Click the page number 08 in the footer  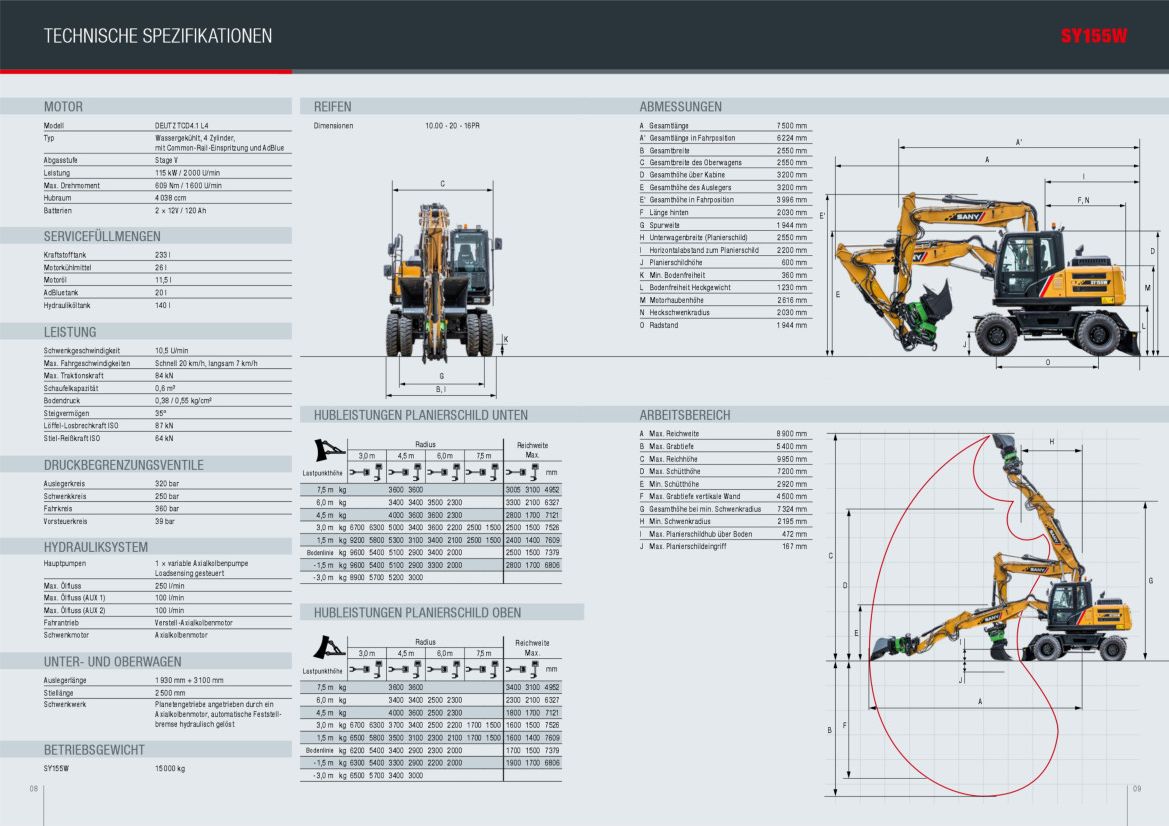click(x=33, y=789)
